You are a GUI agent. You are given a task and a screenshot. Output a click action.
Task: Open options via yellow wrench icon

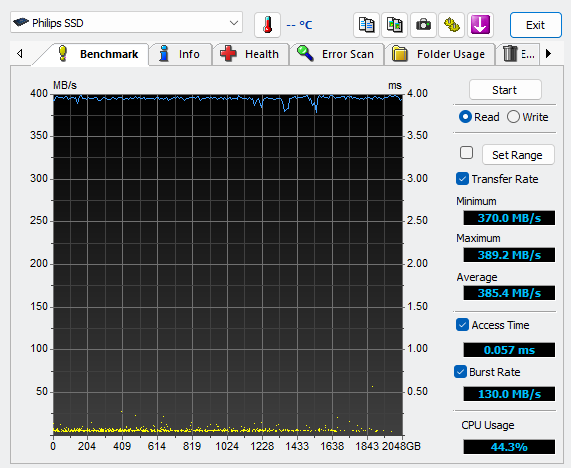click(x=452, y=25)
